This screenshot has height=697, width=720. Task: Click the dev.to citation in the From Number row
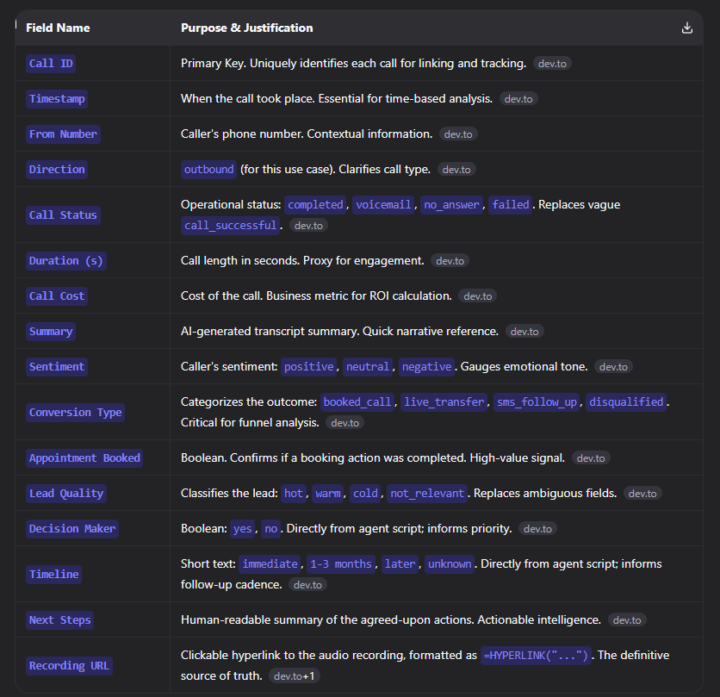(459, 134)
